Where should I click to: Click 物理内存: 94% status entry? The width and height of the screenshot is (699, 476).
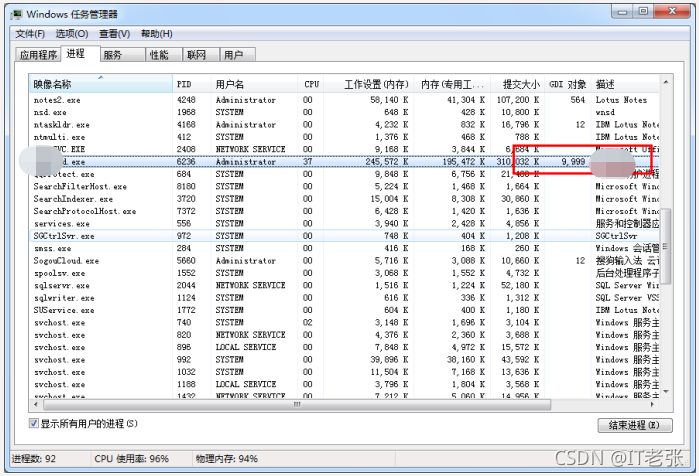[x=227, y=459]
